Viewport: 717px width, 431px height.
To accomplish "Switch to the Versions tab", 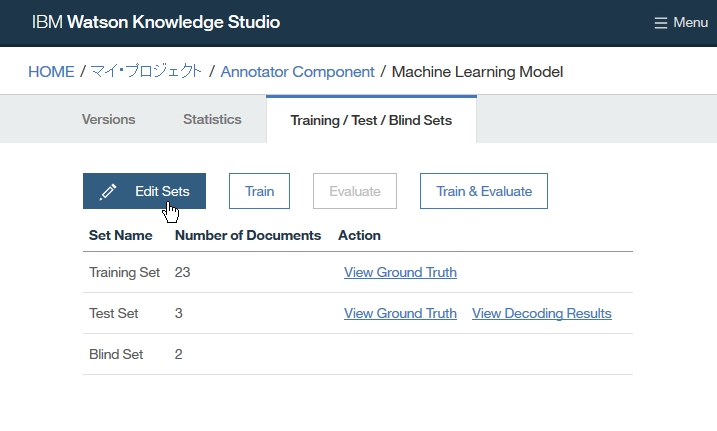I will coord(108,119).
